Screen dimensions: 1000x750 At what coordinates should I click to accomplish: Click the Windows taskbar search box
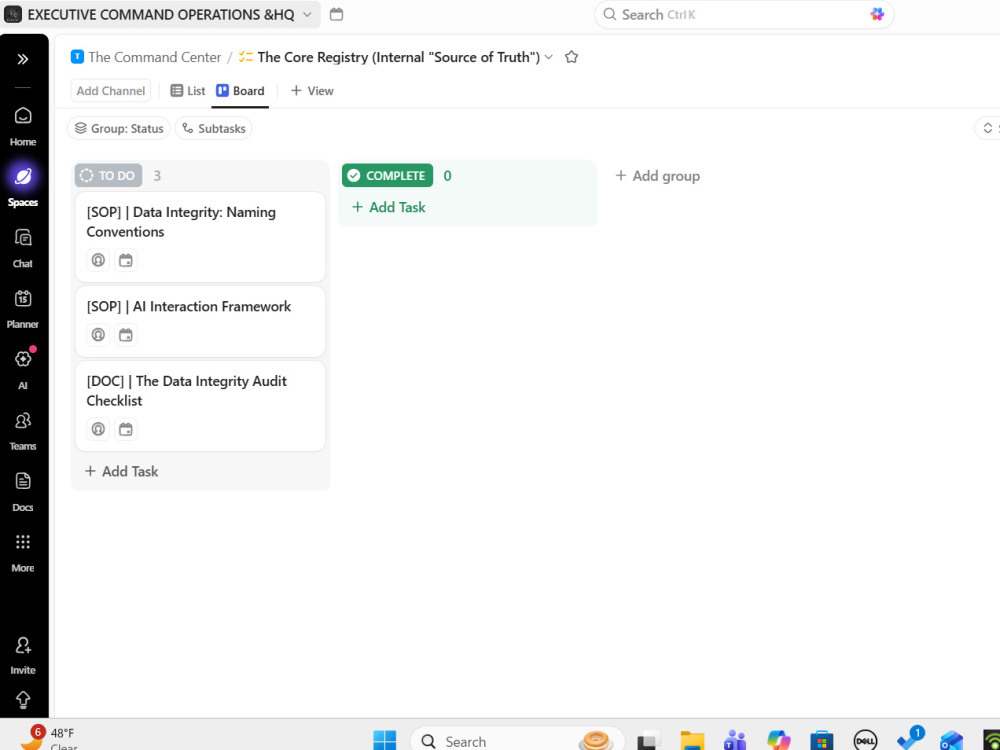click(517, 740)
